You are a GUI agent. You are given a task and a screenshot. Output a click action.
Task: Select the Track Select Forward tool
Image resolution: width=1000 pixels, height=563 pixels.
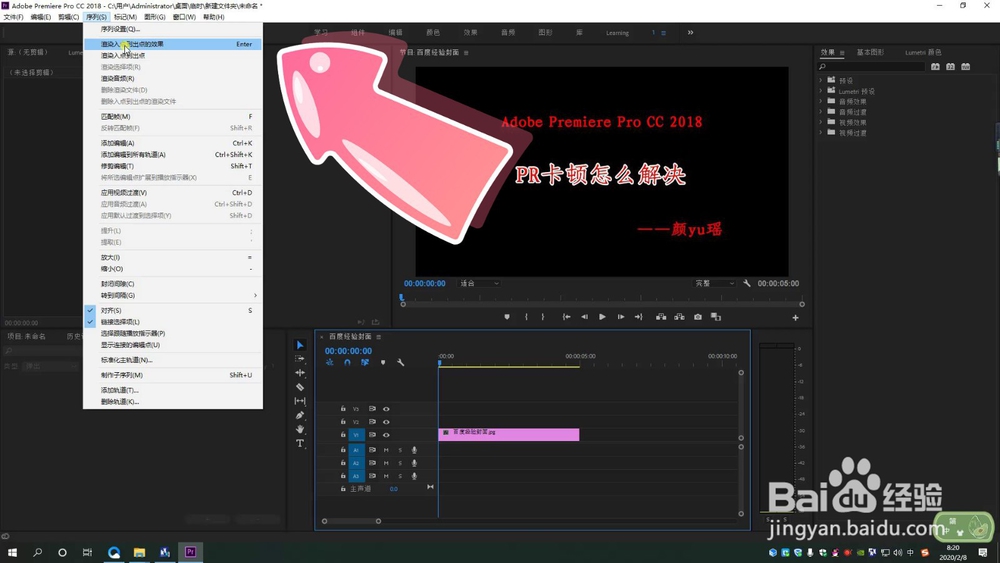(x=300, y=359)
